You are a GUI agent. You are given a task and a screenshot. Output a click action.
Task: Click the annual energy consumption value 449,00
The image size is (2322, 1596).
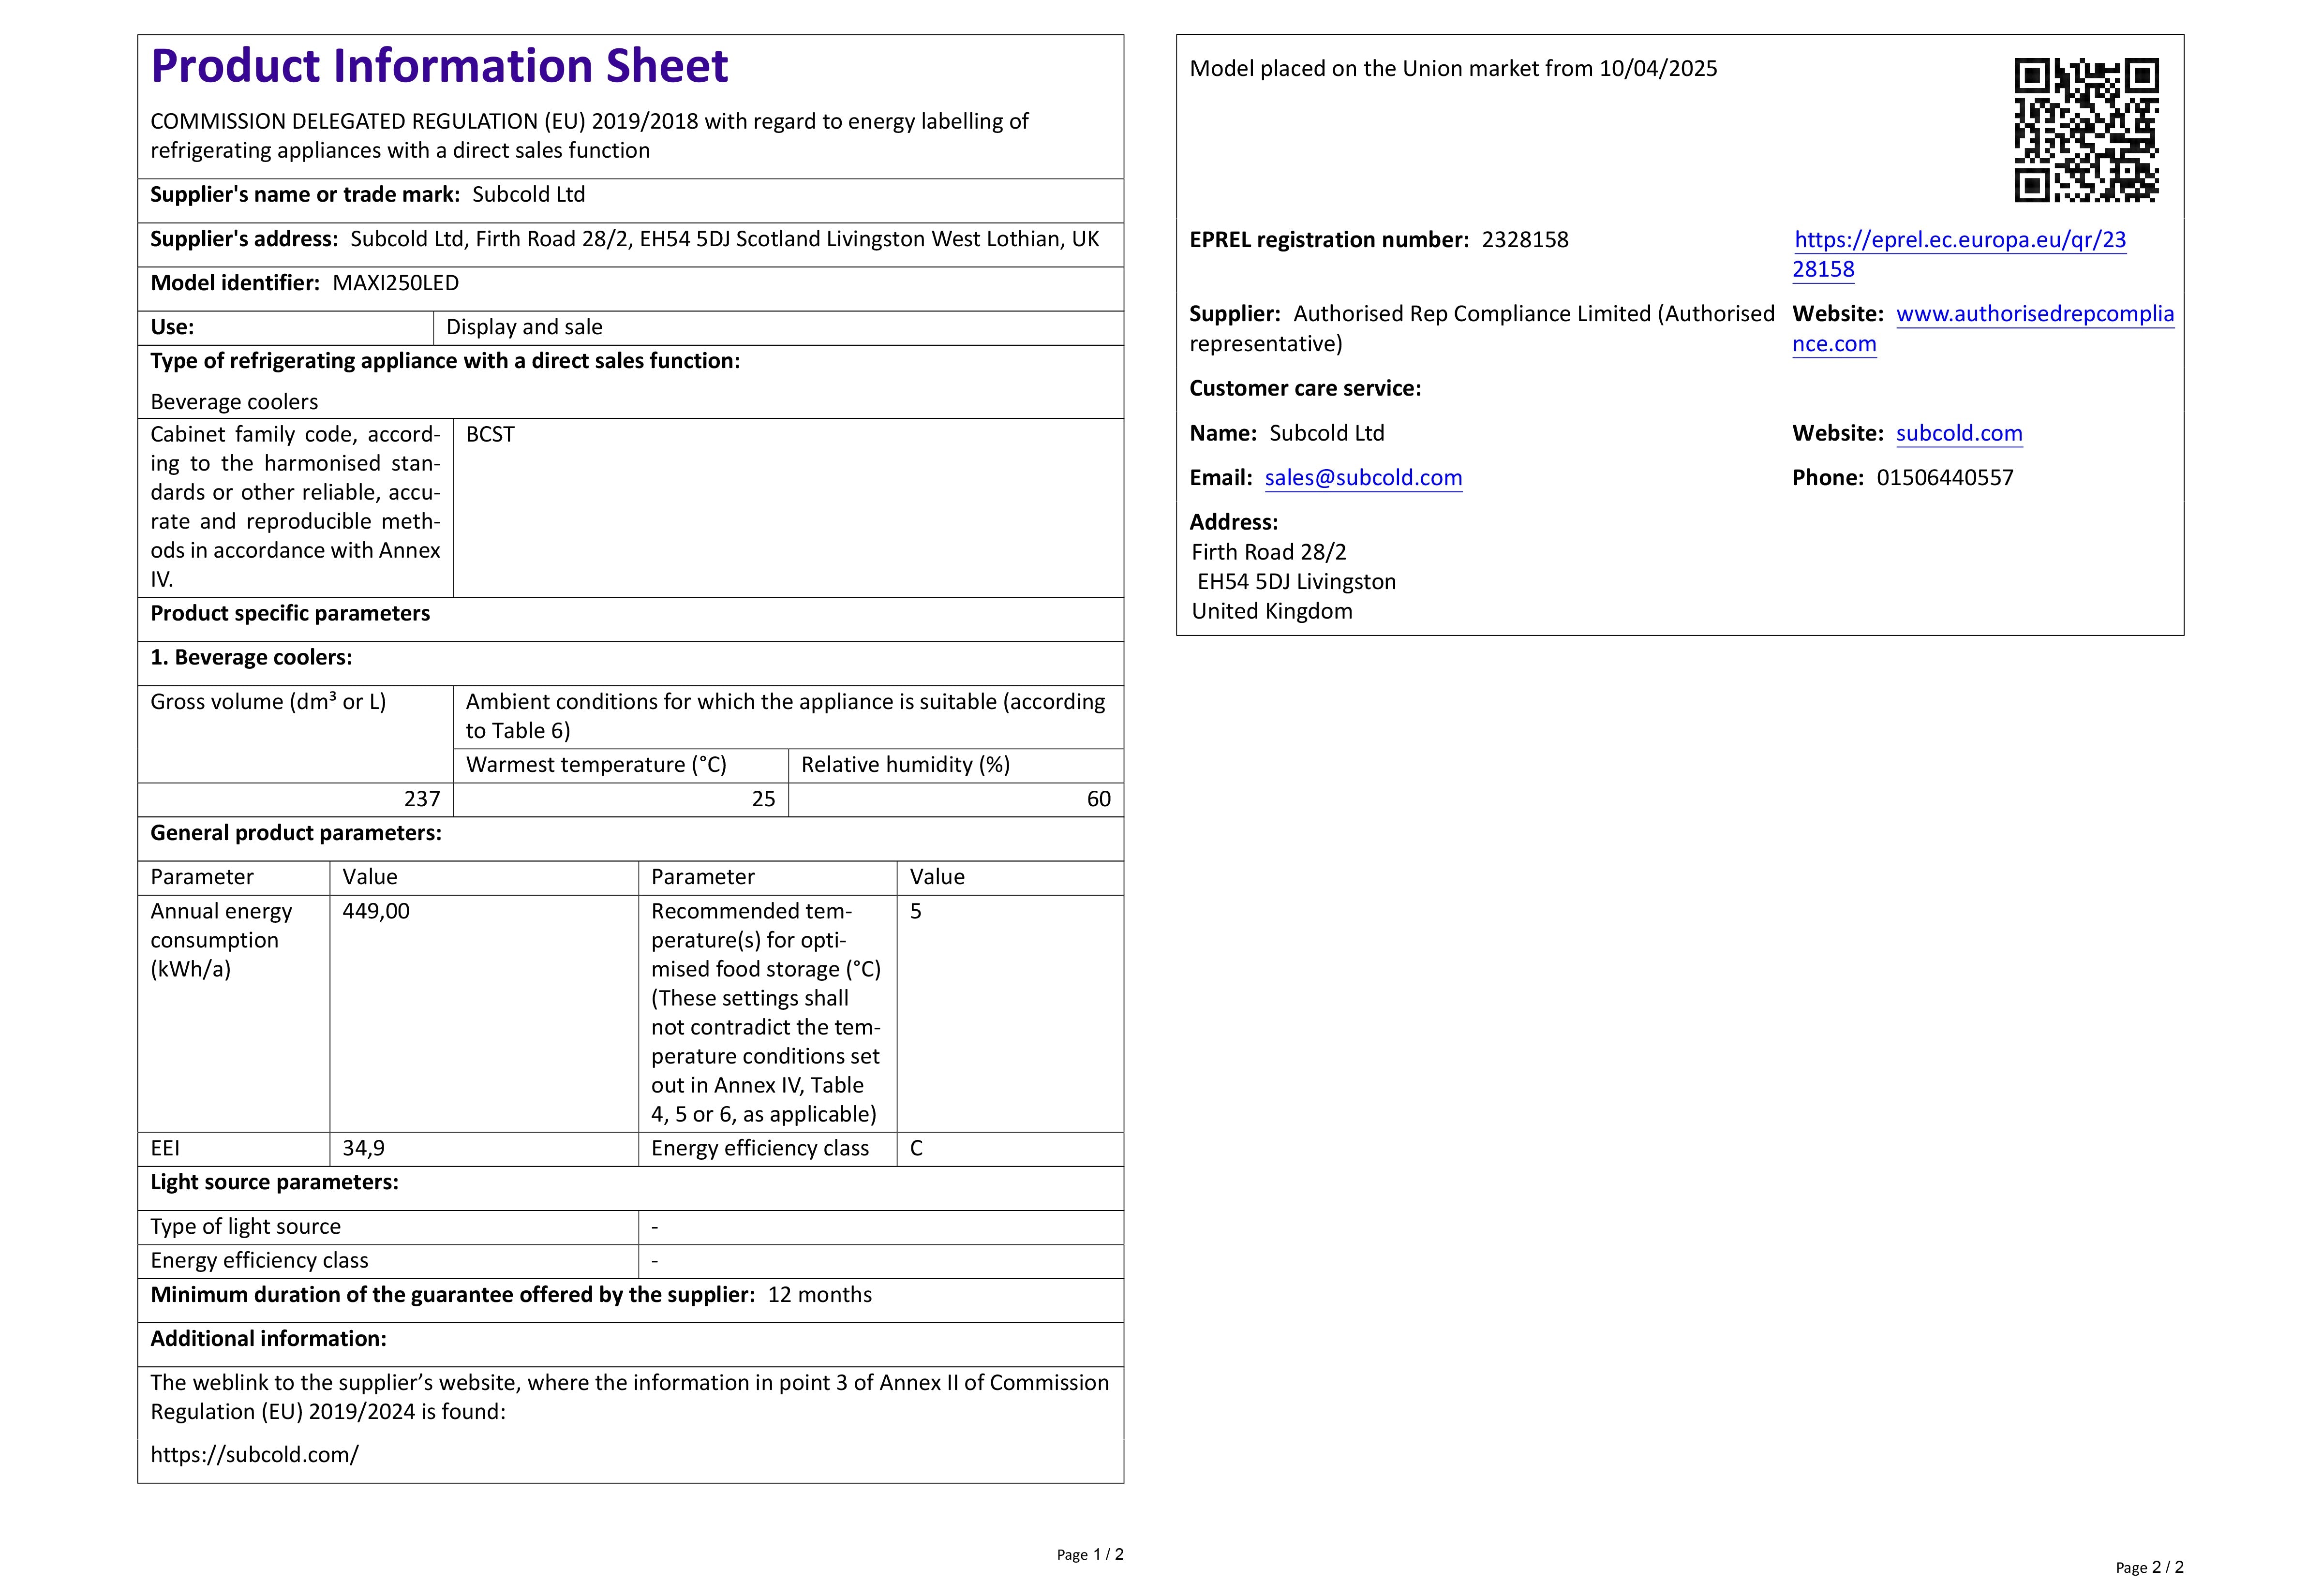(x=376, y=911)
